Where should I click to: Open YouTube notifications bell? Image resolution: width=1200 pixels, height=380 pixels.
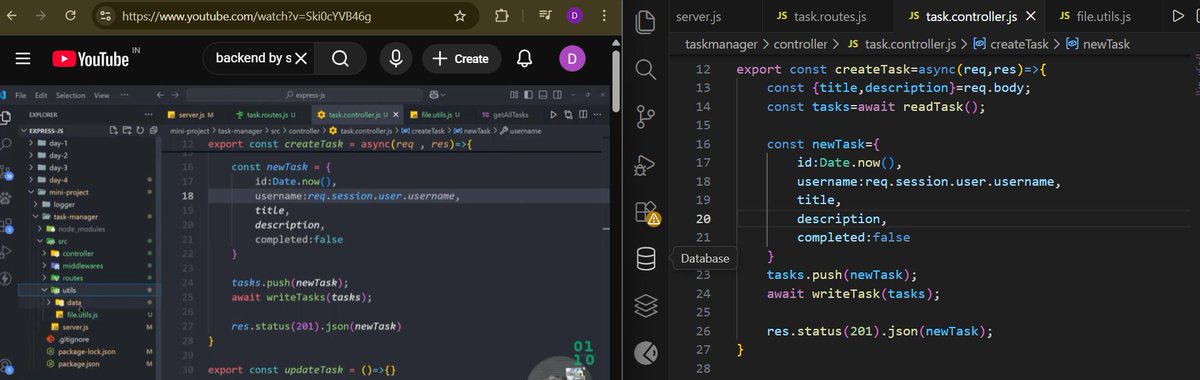[x=524, y=59]
